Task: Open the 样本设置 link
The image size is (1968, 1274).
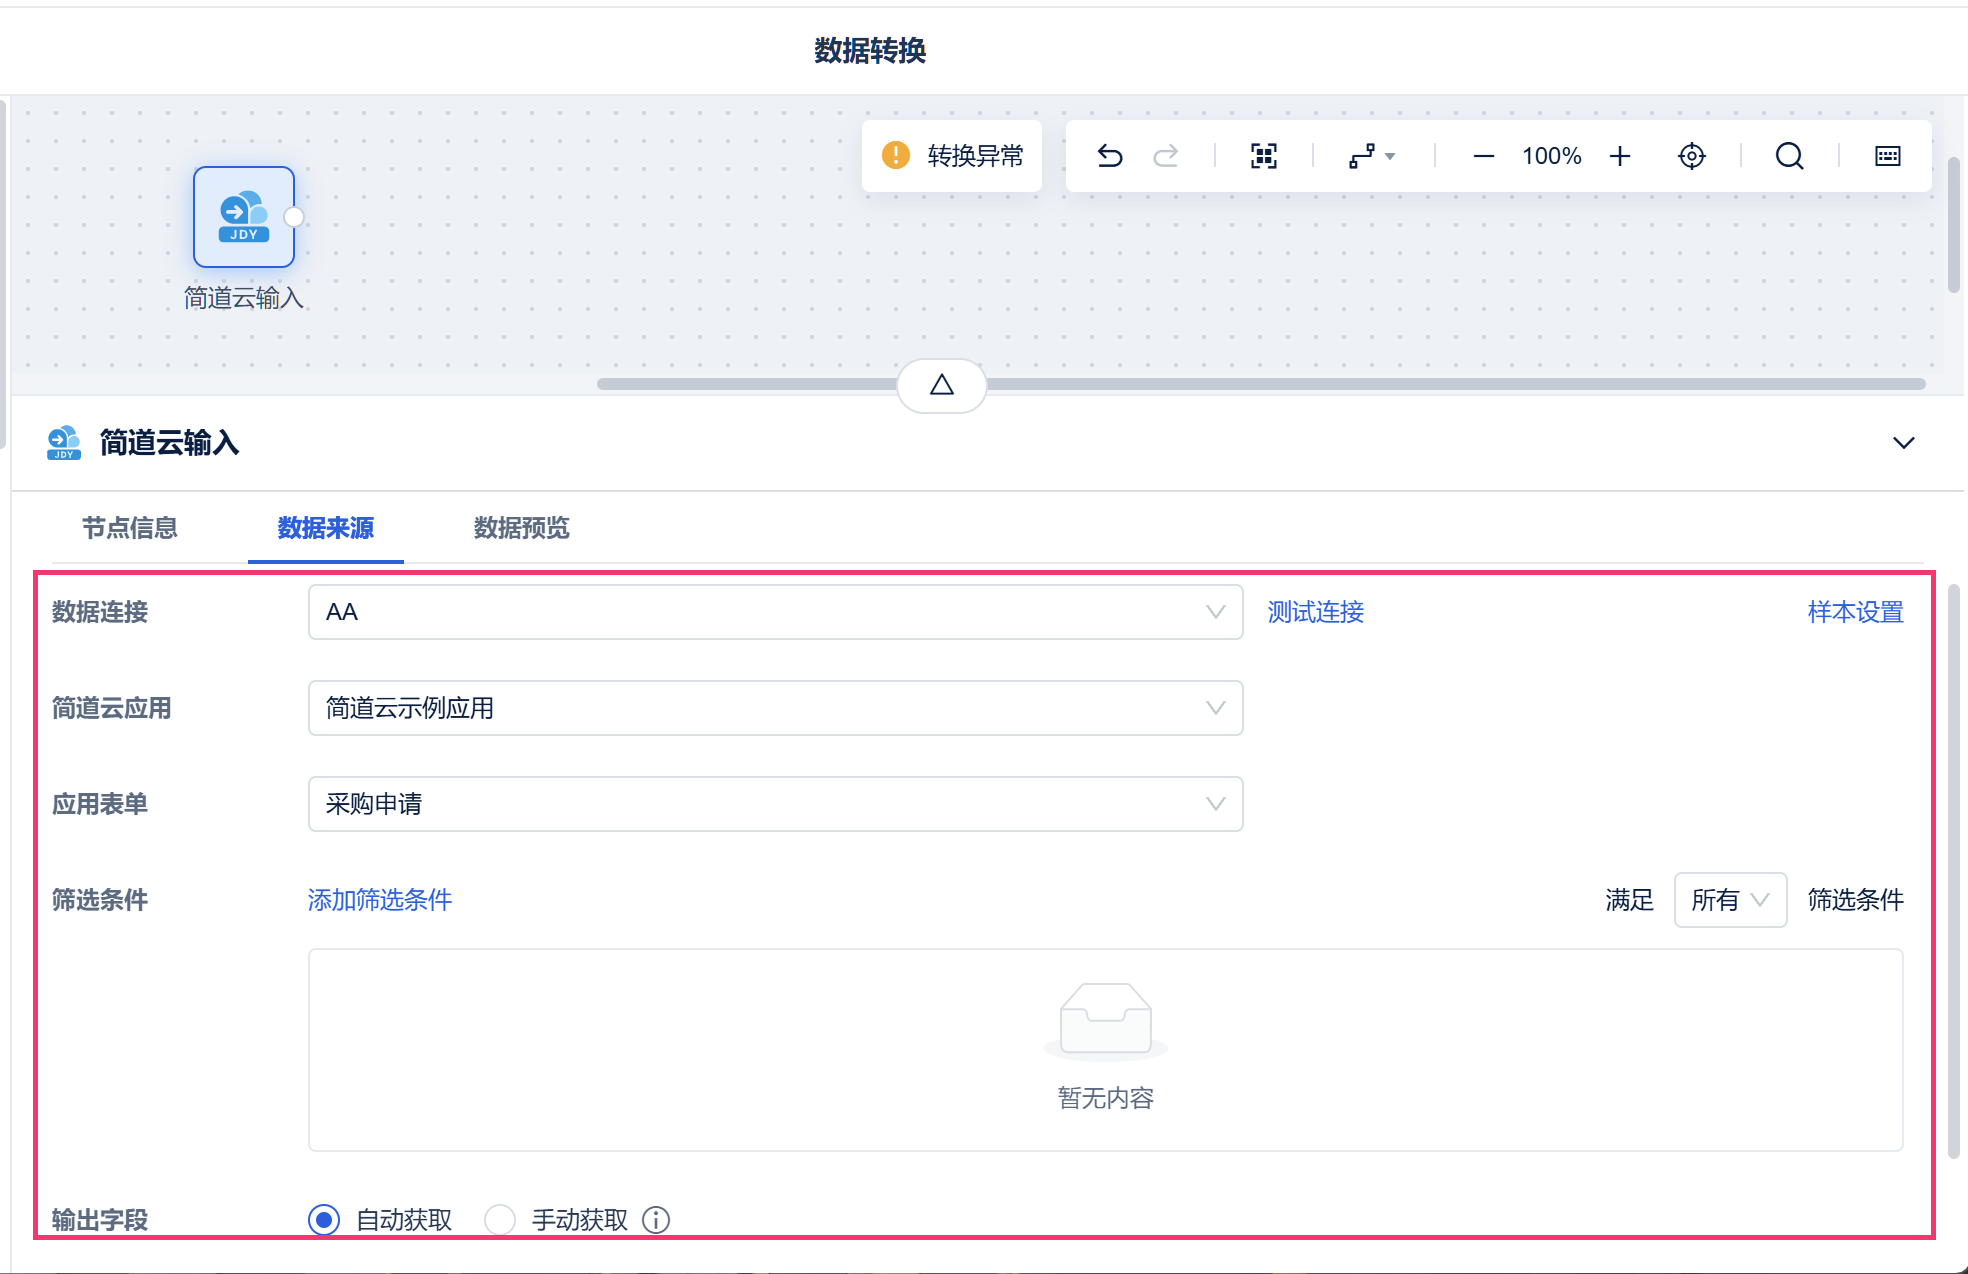Action: coord(1856,612)
